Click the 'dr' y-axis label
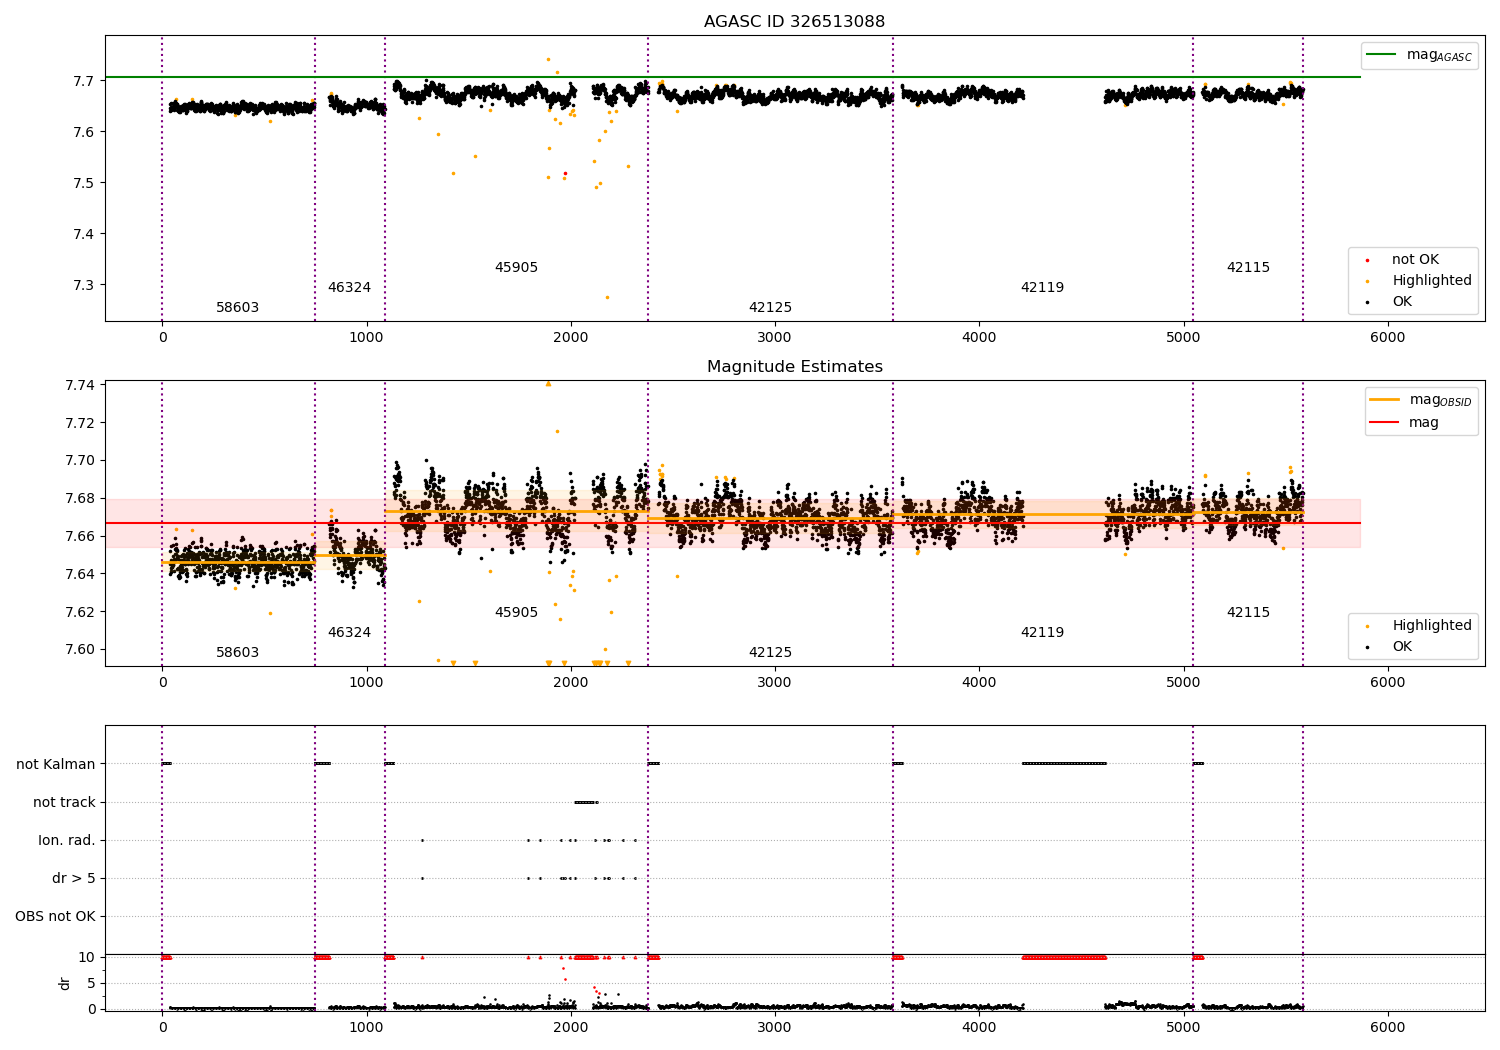The width and height of the screenshot is (1500, 1050). (65, 983)
